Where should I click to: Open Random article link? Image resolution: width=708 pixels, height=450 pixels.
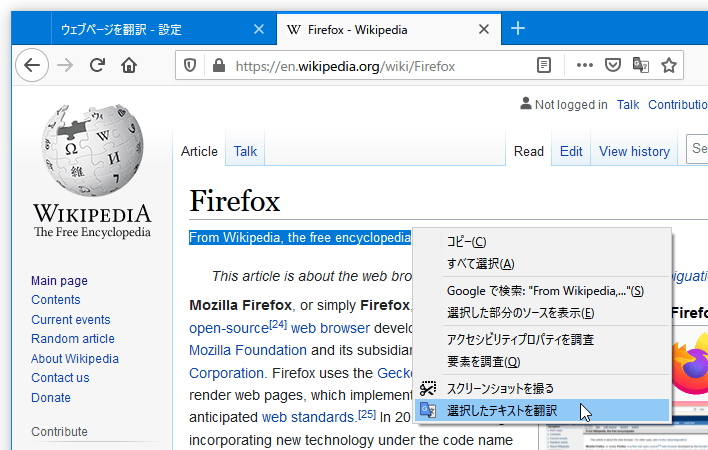(x=73, y=339)
